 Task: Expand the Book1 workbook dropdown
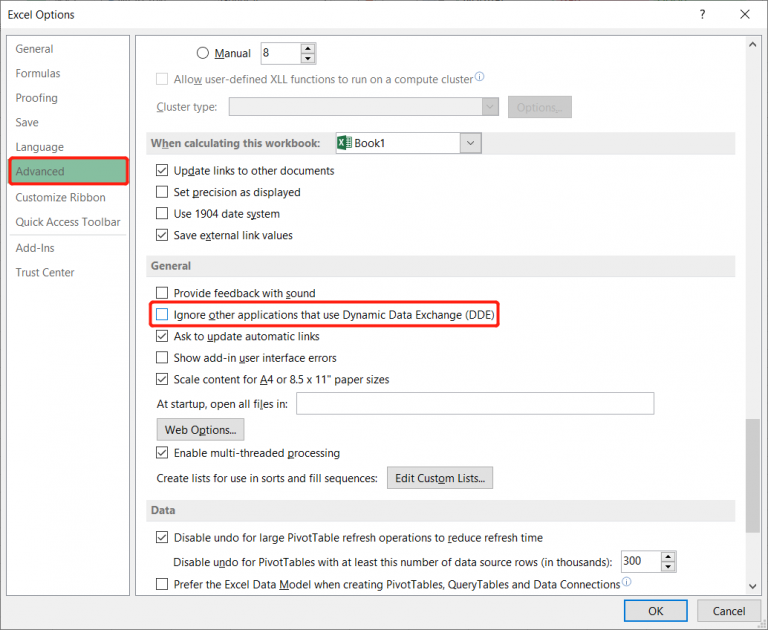coord(471,143)
